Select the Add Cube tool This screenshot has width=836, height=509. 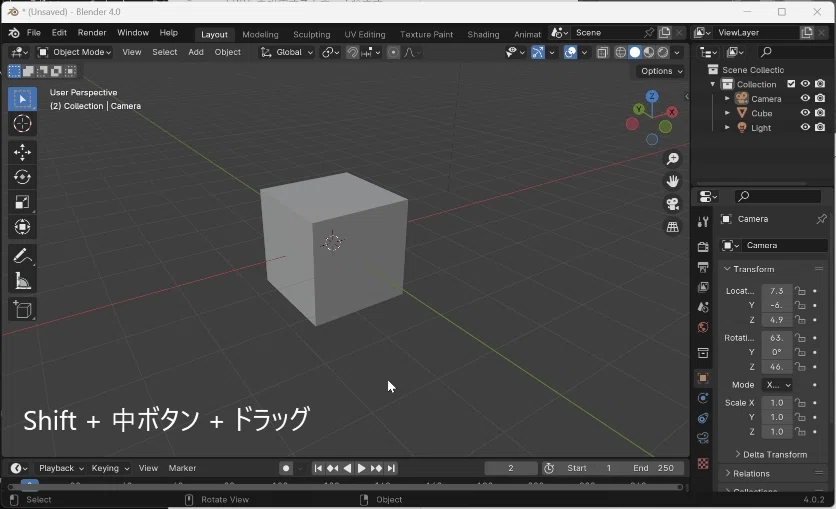[x=22, y=310]
